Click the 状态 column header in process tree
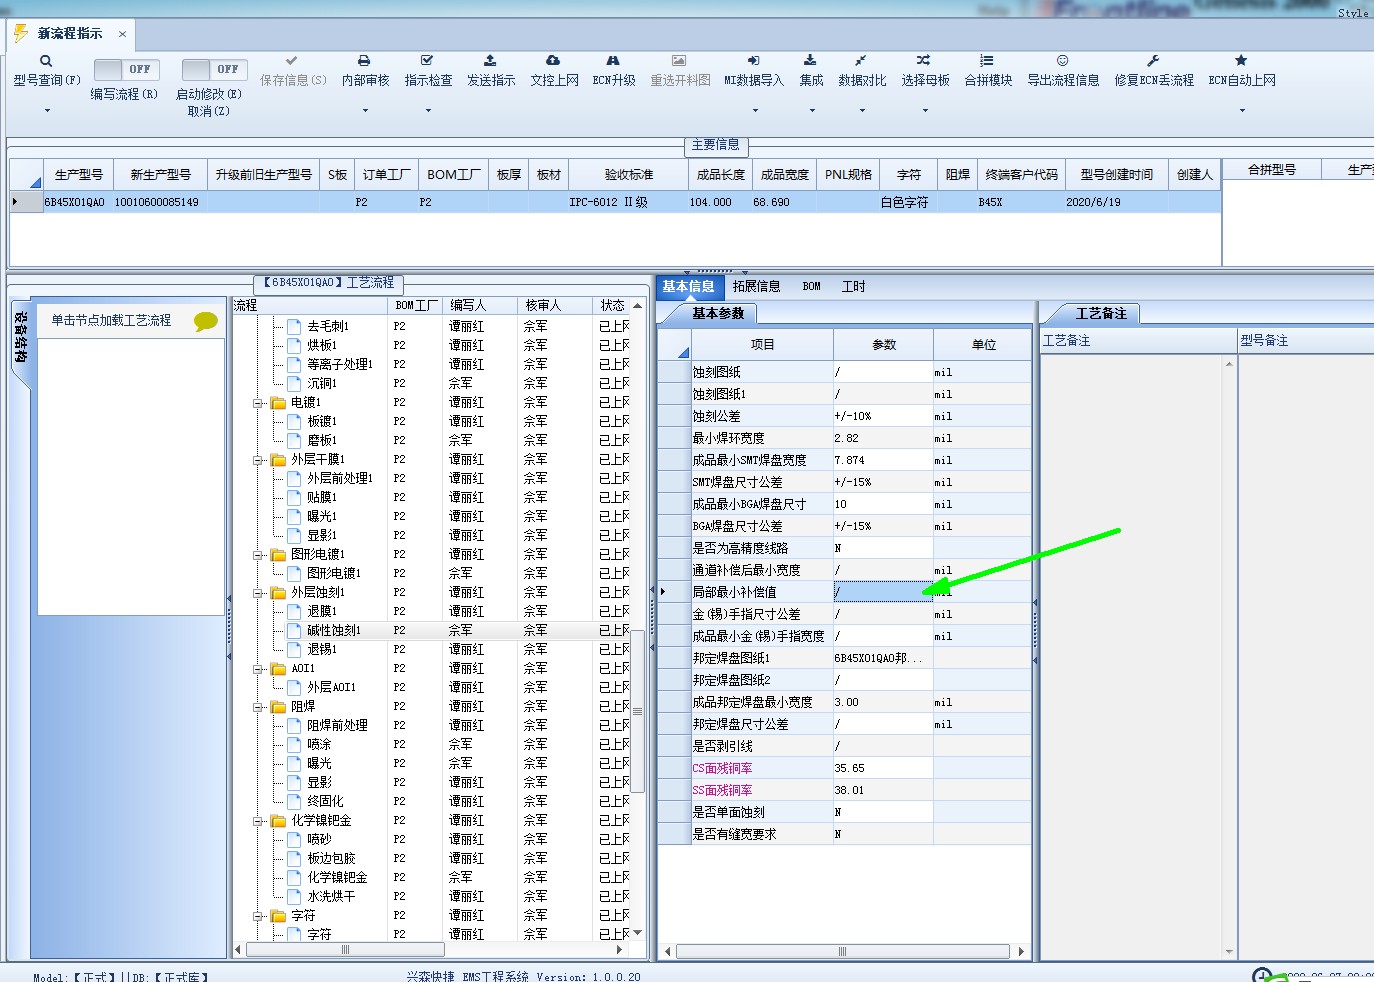The width and height of the screenshot is (1374, 982). point(612,305)
